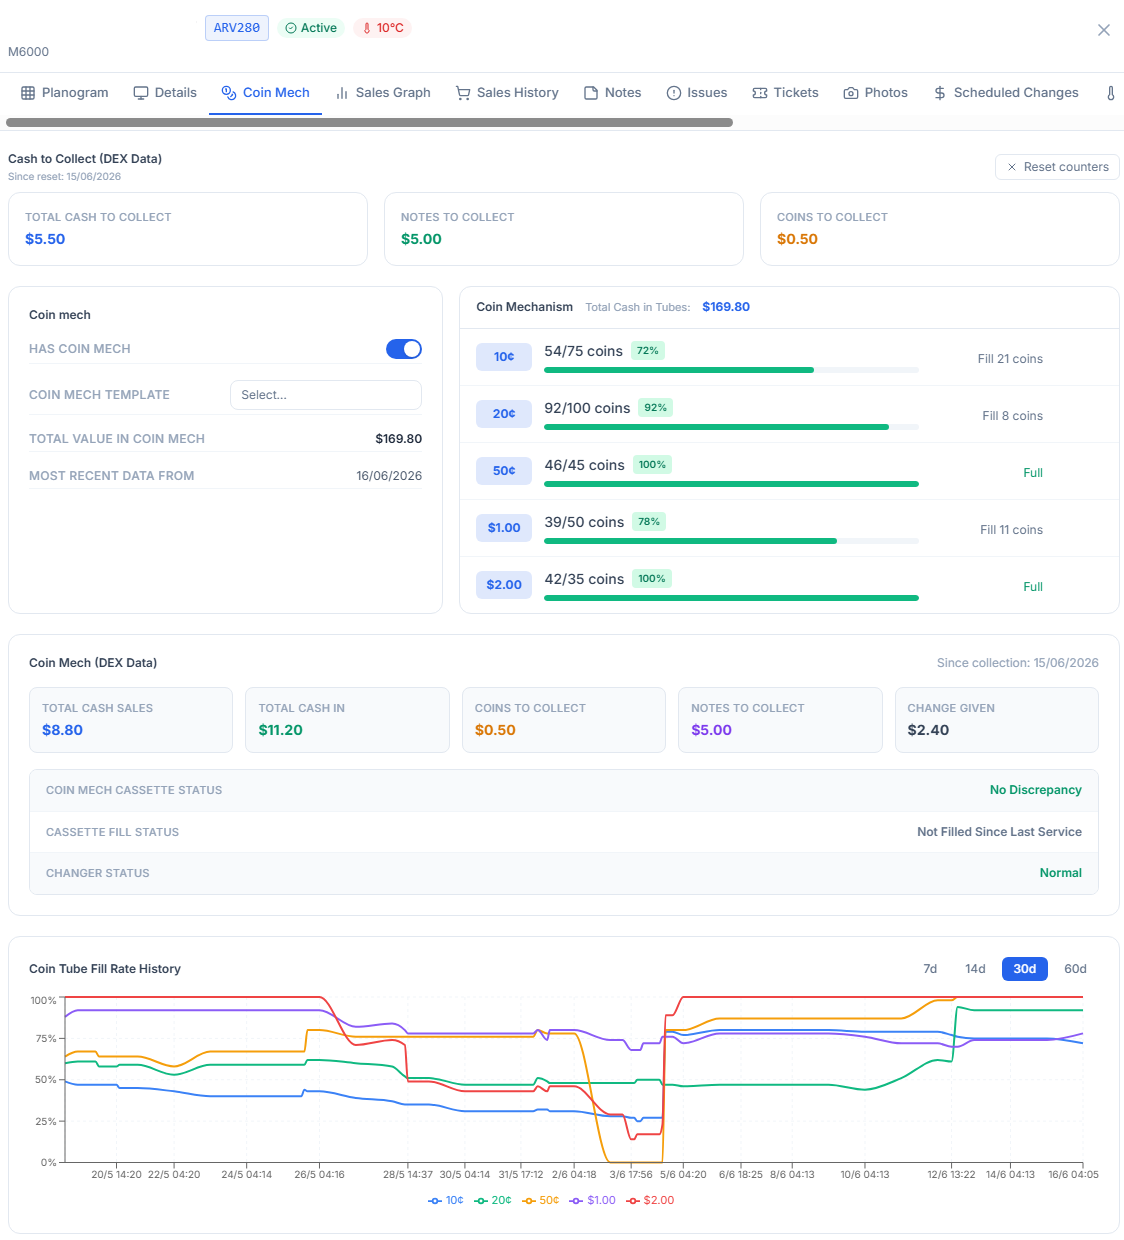Click the ARV280 badge
Image resolution: width=1124 pixels, height=1240 pixels.
(x=237, y=28)
